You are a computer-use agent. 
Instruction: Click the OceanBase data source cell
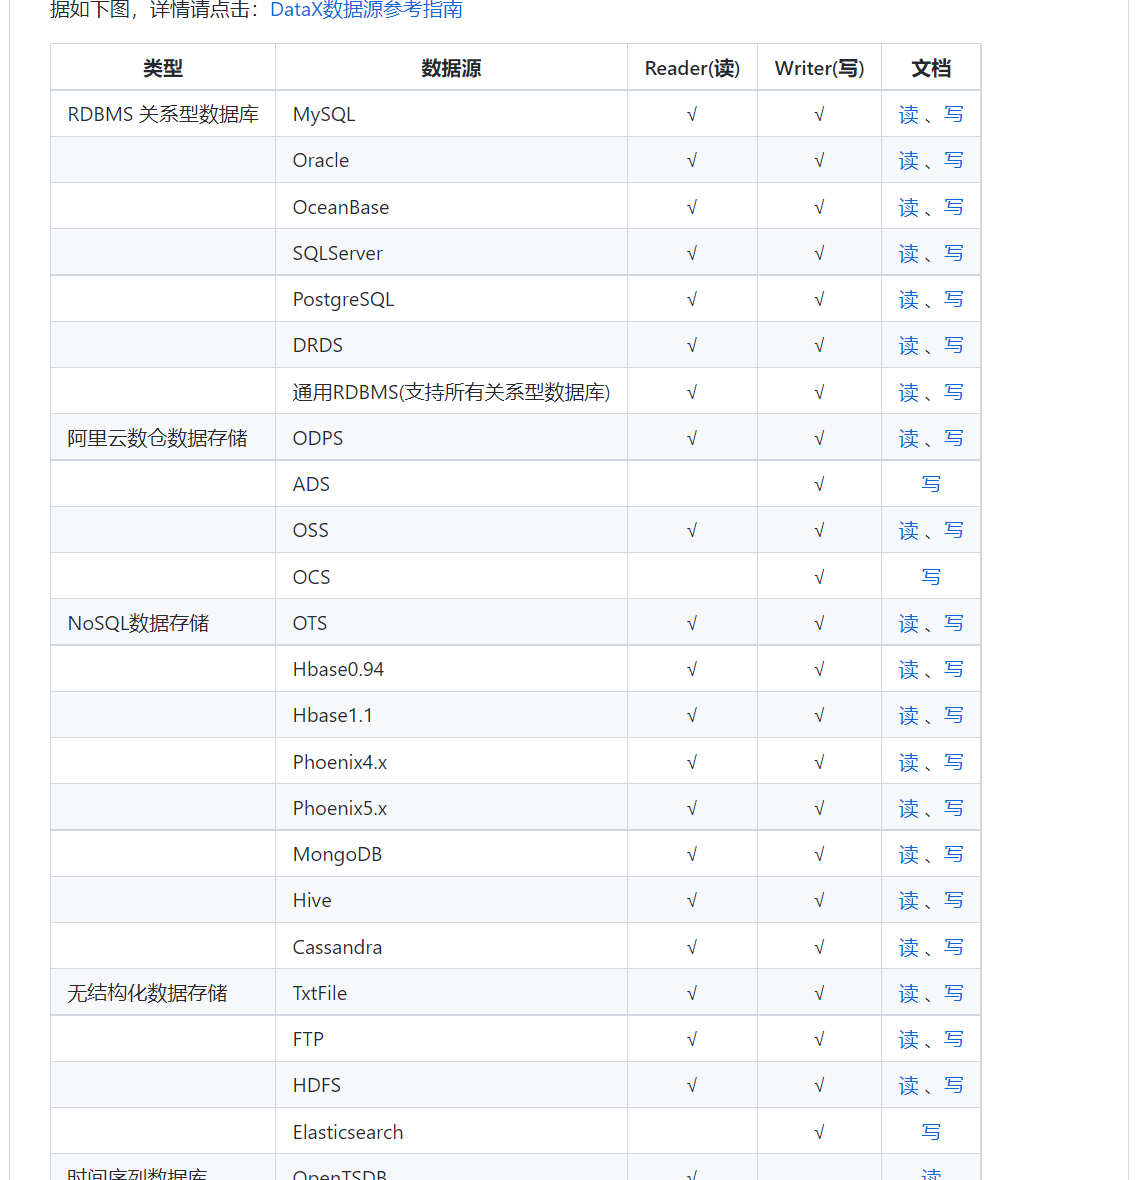tap(451, 207)
